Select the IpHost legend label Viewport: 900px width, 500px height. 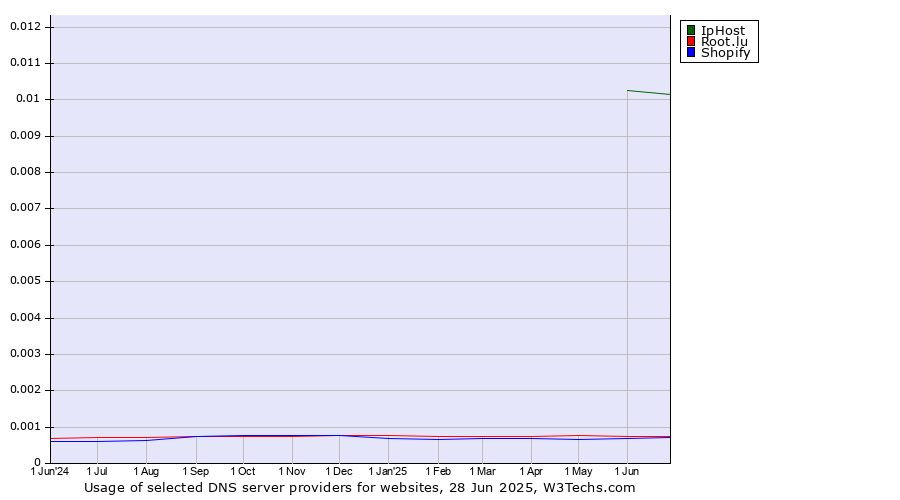click(x=723, y=31)
